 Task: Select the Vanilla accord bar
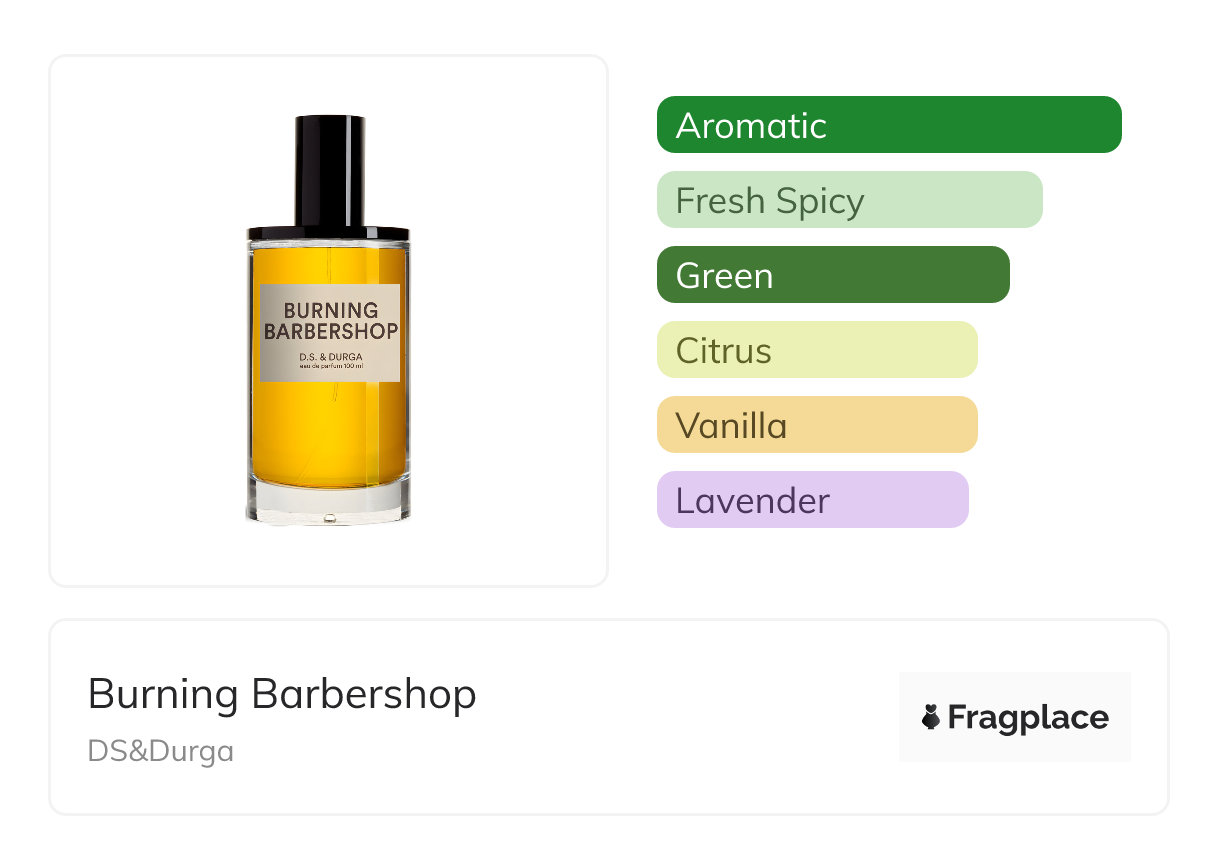[x=817, y=425]
